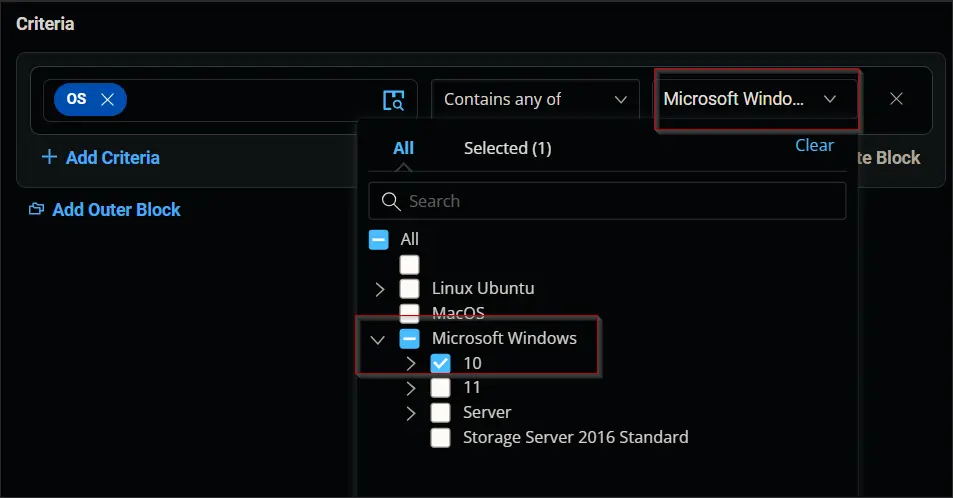Image resolution: width=953 pixels, height=498 pixels.
Task: Expand the Windows 10 node
Action: click(411, 364)
